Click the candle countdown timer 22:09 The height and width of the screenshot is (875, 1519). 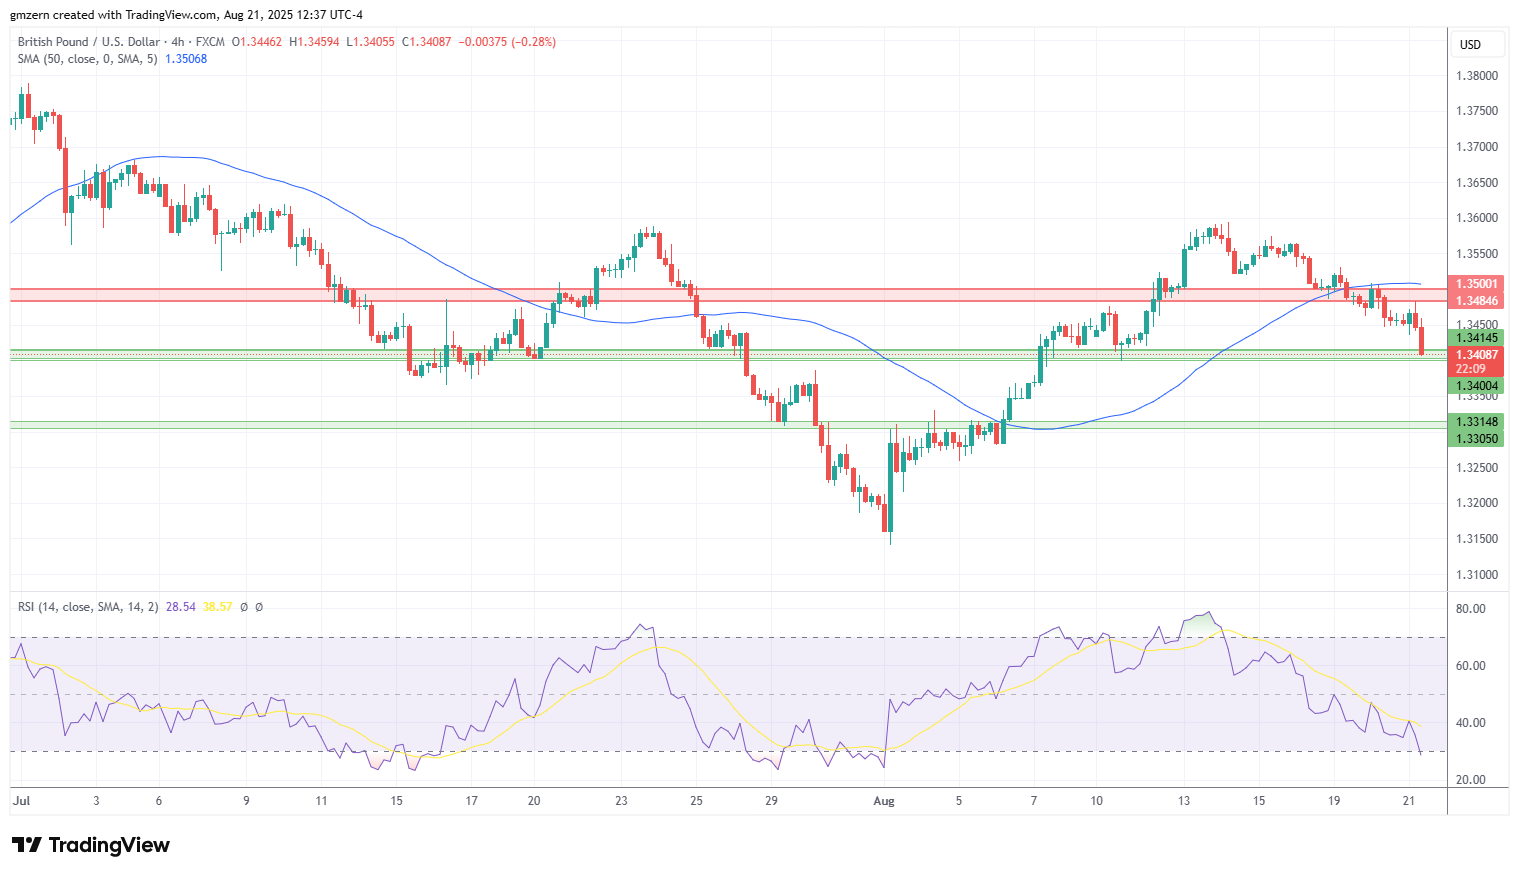(x=1470, y=370)
